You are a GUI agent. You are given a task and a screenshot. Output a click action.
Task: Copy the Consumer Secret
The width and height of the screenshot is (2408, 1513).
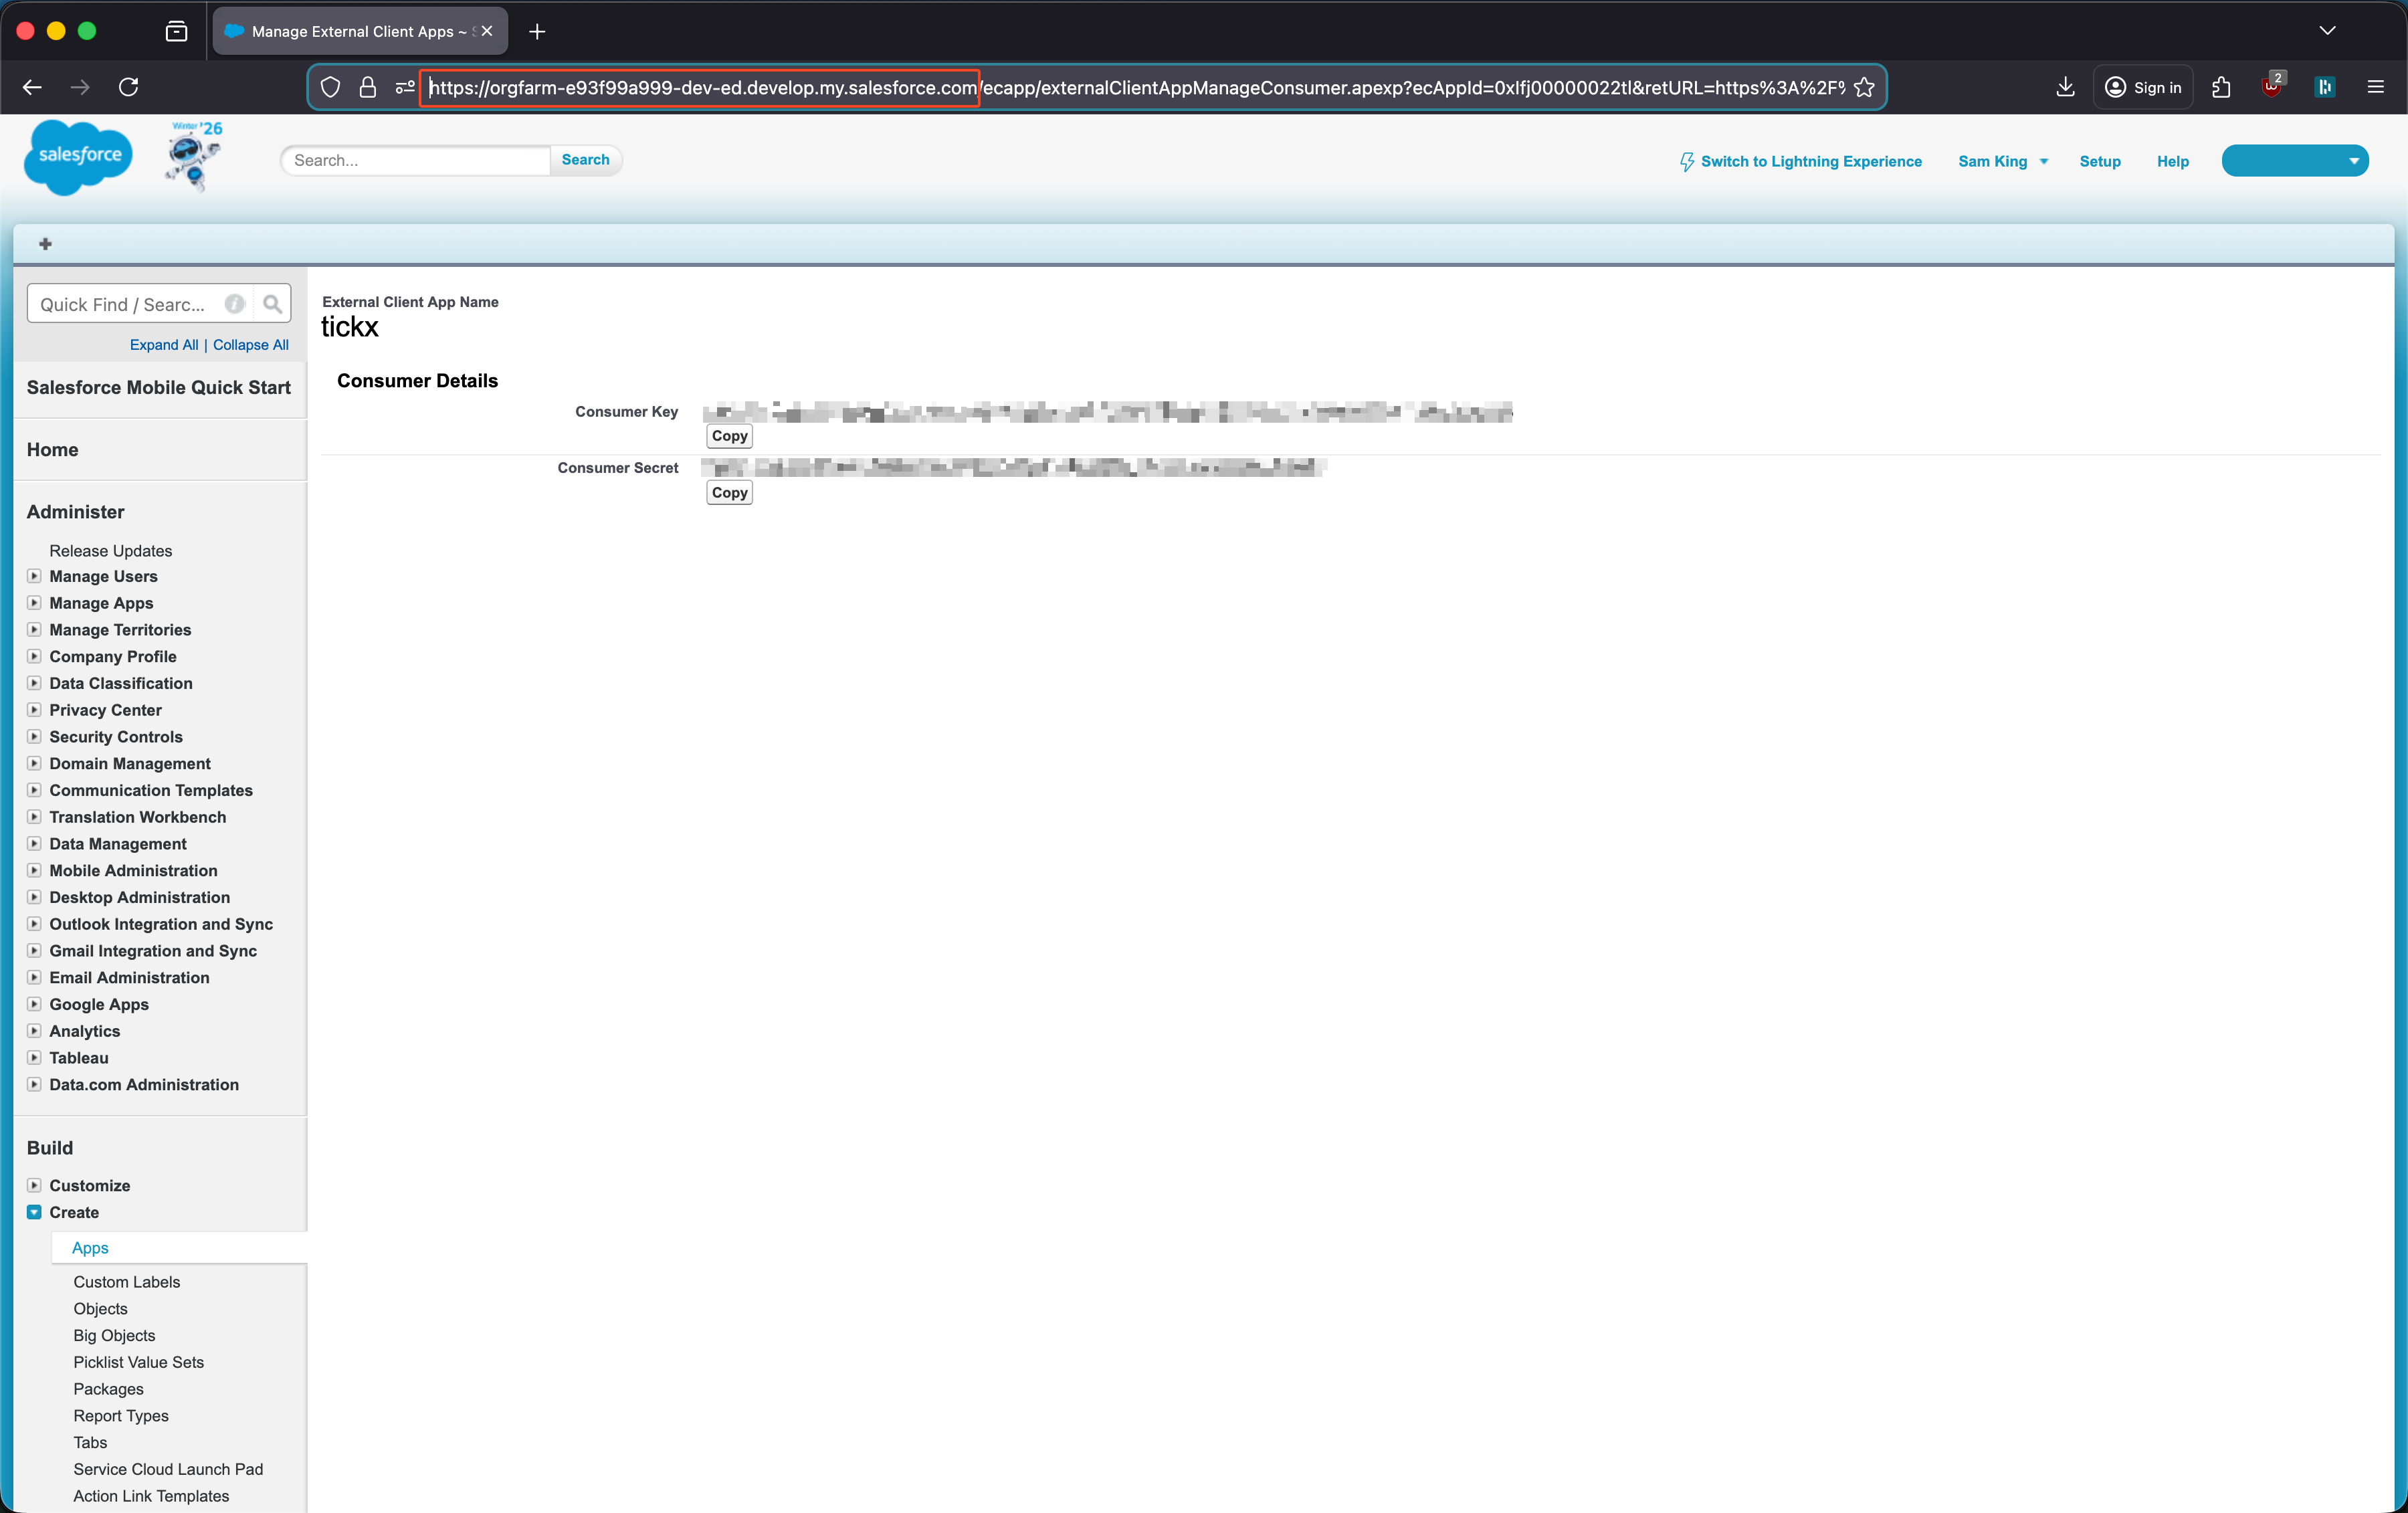pos(729,493)
